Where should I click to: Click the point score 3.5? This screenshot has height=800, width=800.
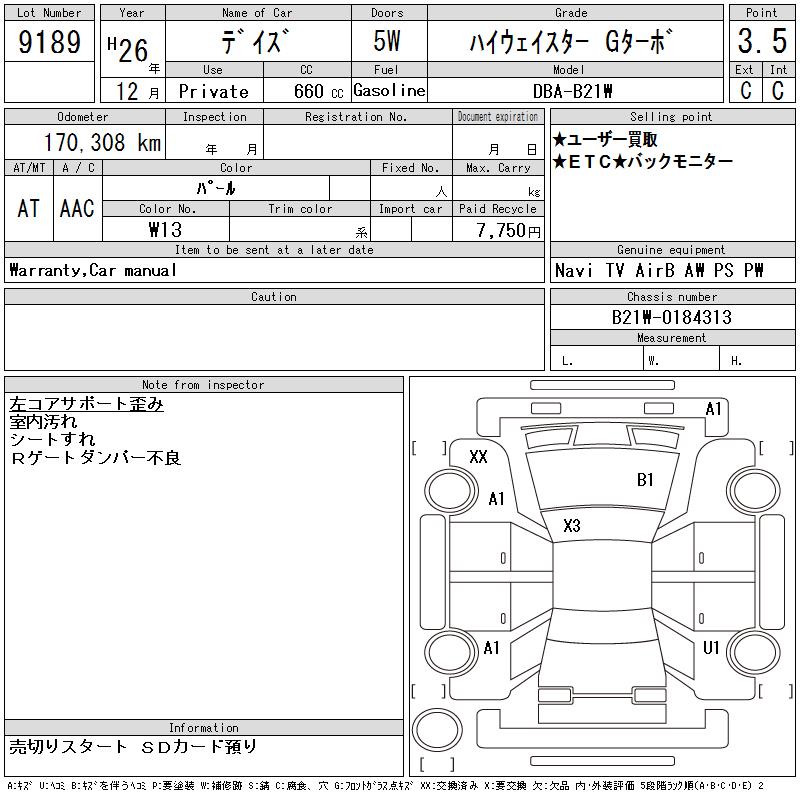tap(762, 41)
